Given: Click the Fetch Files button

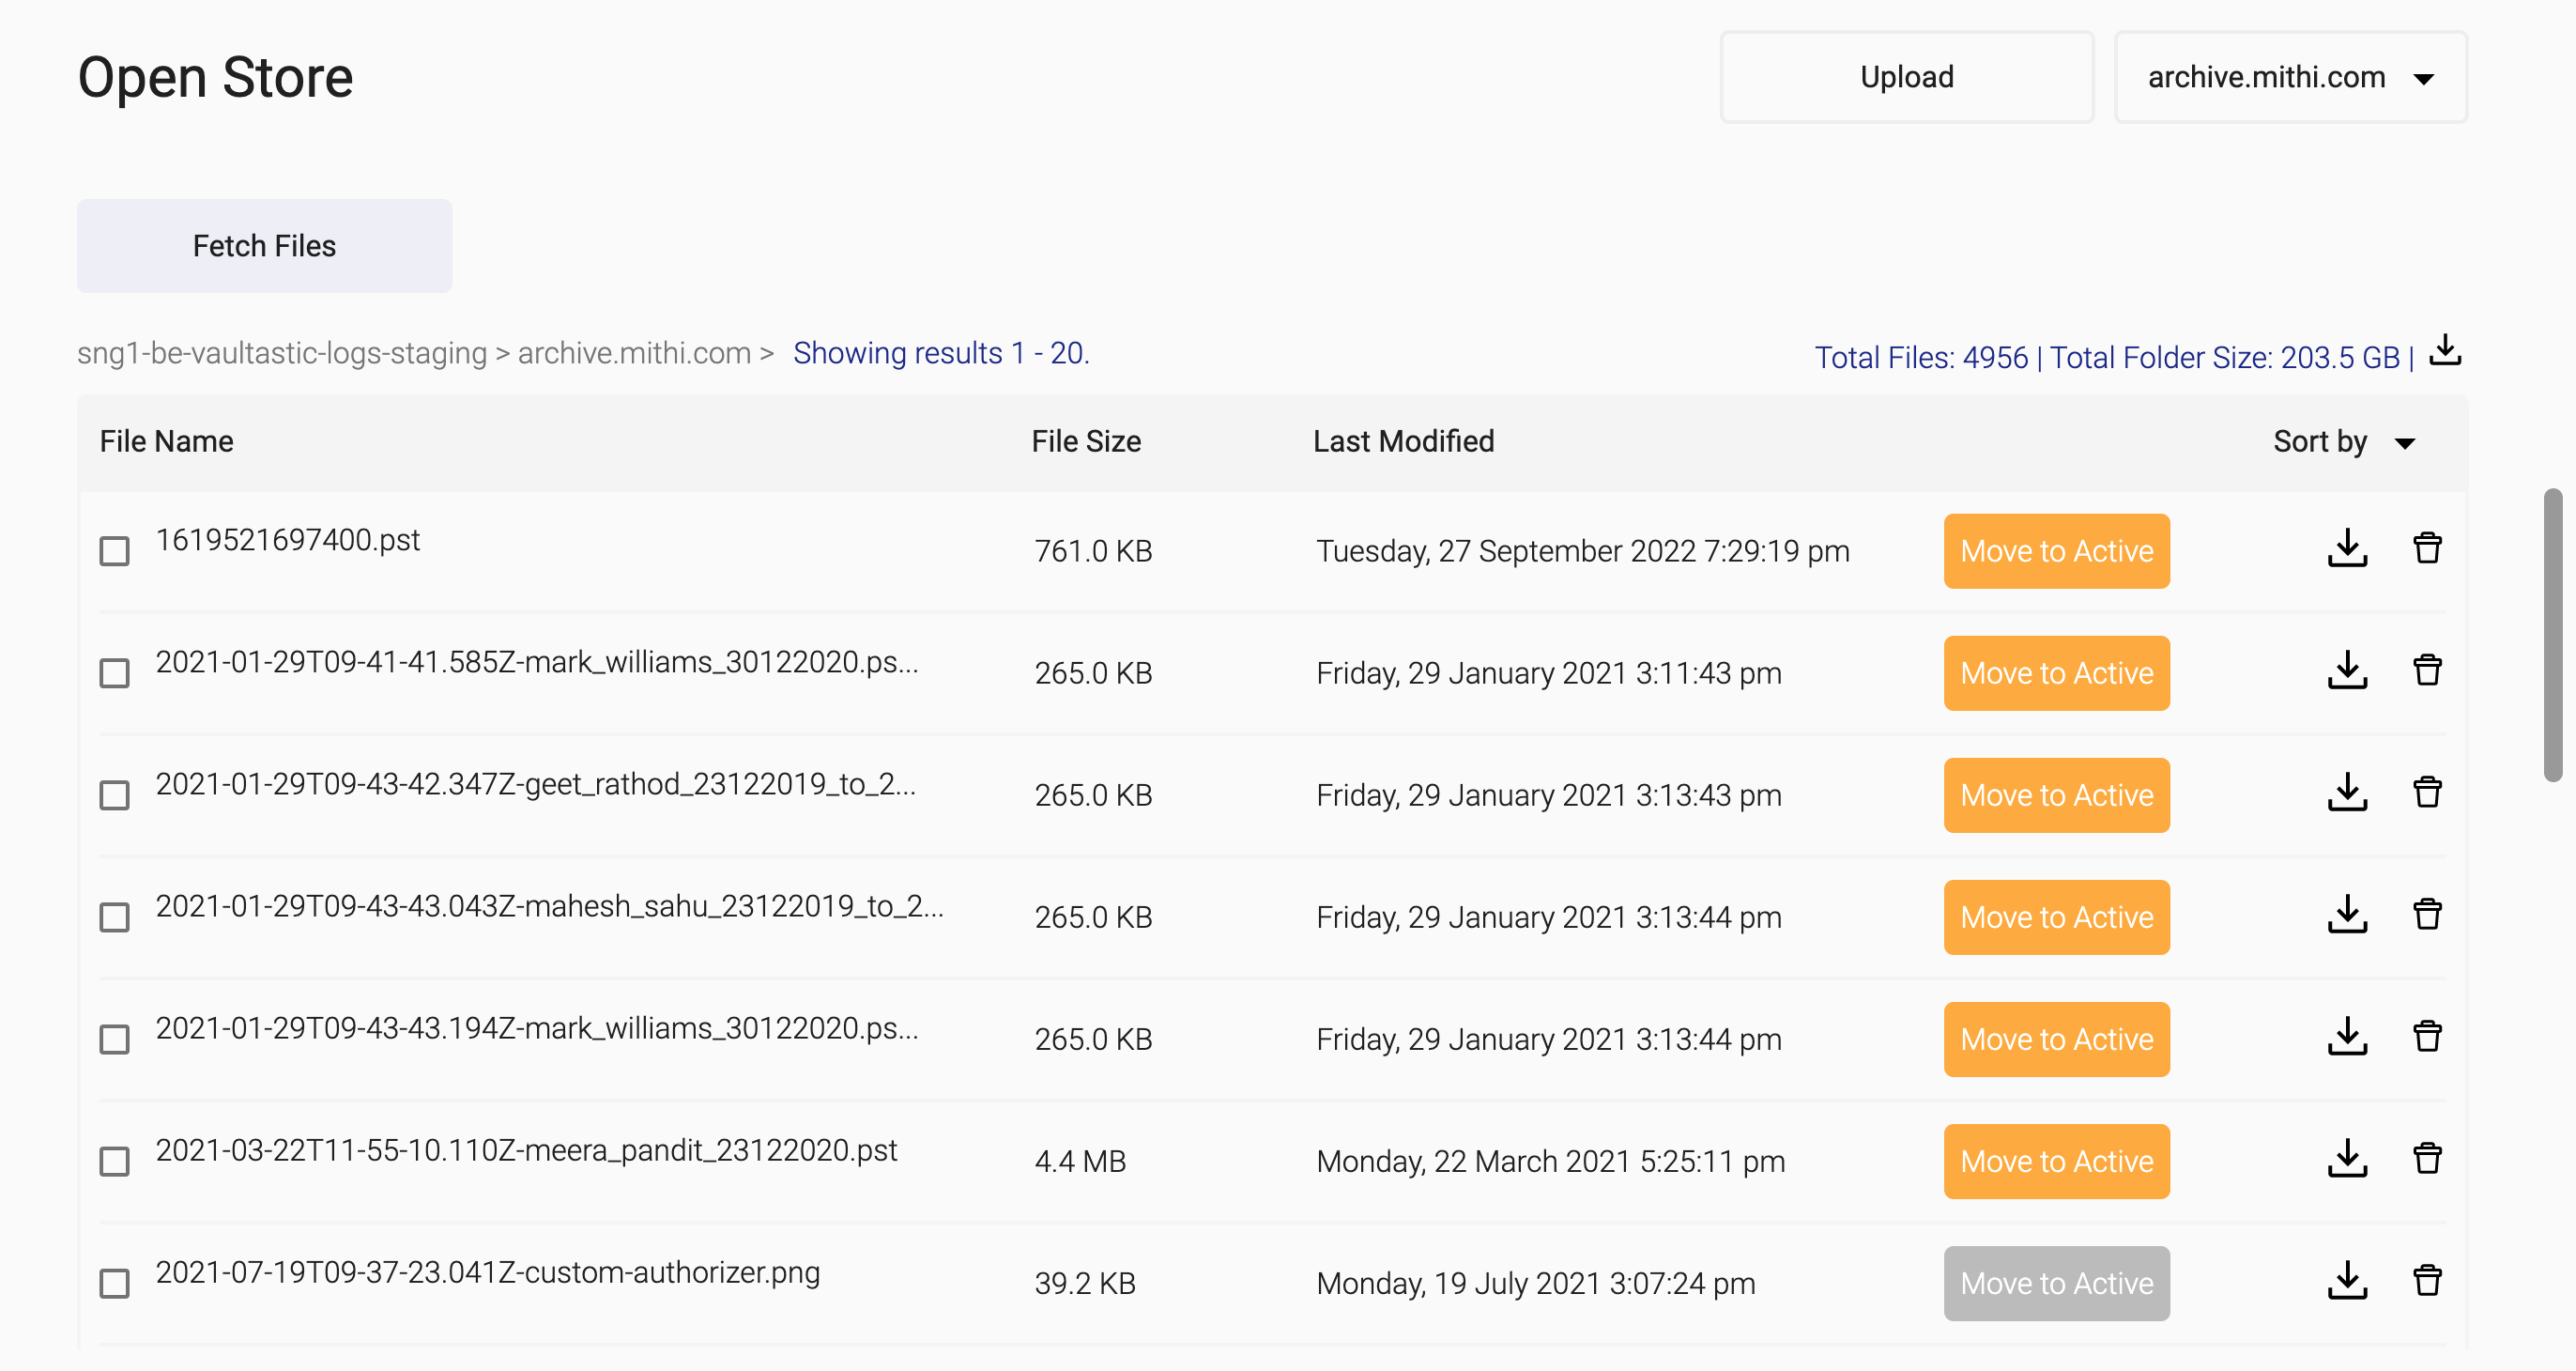Looking at the screenshot, I should click(x=264, y=246).
